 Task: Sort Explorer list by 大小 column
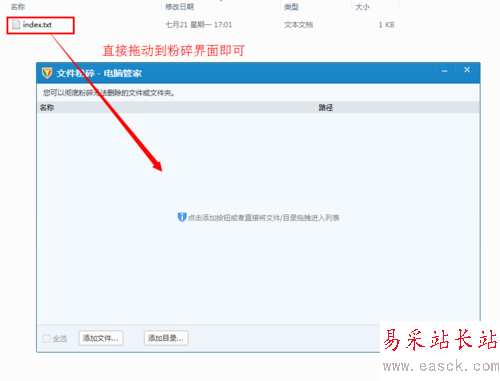click(362, 7)
